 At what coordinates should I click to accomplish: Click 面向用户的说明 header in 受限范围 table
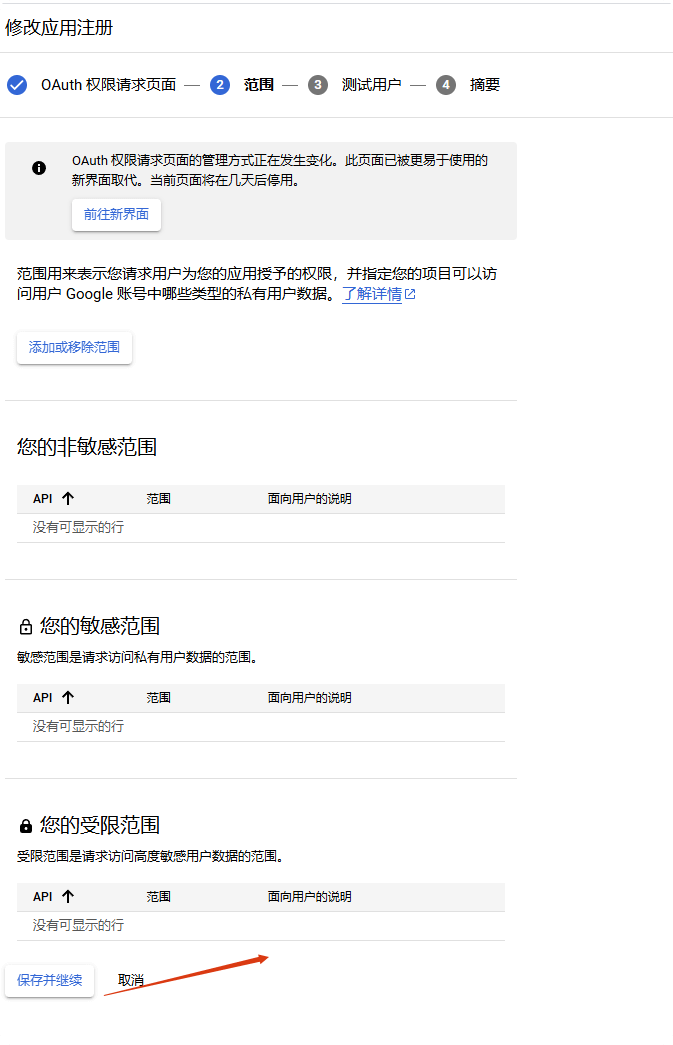[x=309, y=896]
